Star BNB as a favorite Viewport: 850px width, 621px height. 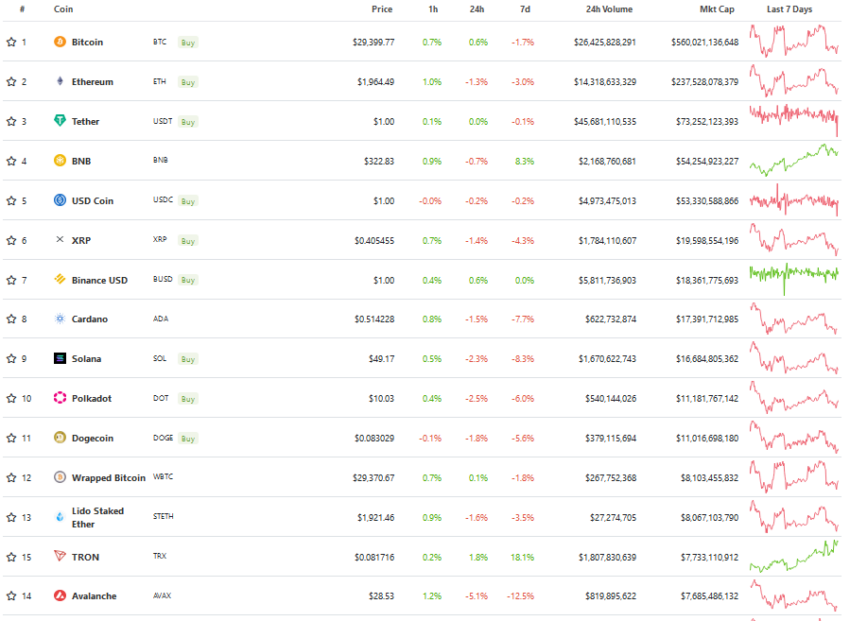pos(11,160)
